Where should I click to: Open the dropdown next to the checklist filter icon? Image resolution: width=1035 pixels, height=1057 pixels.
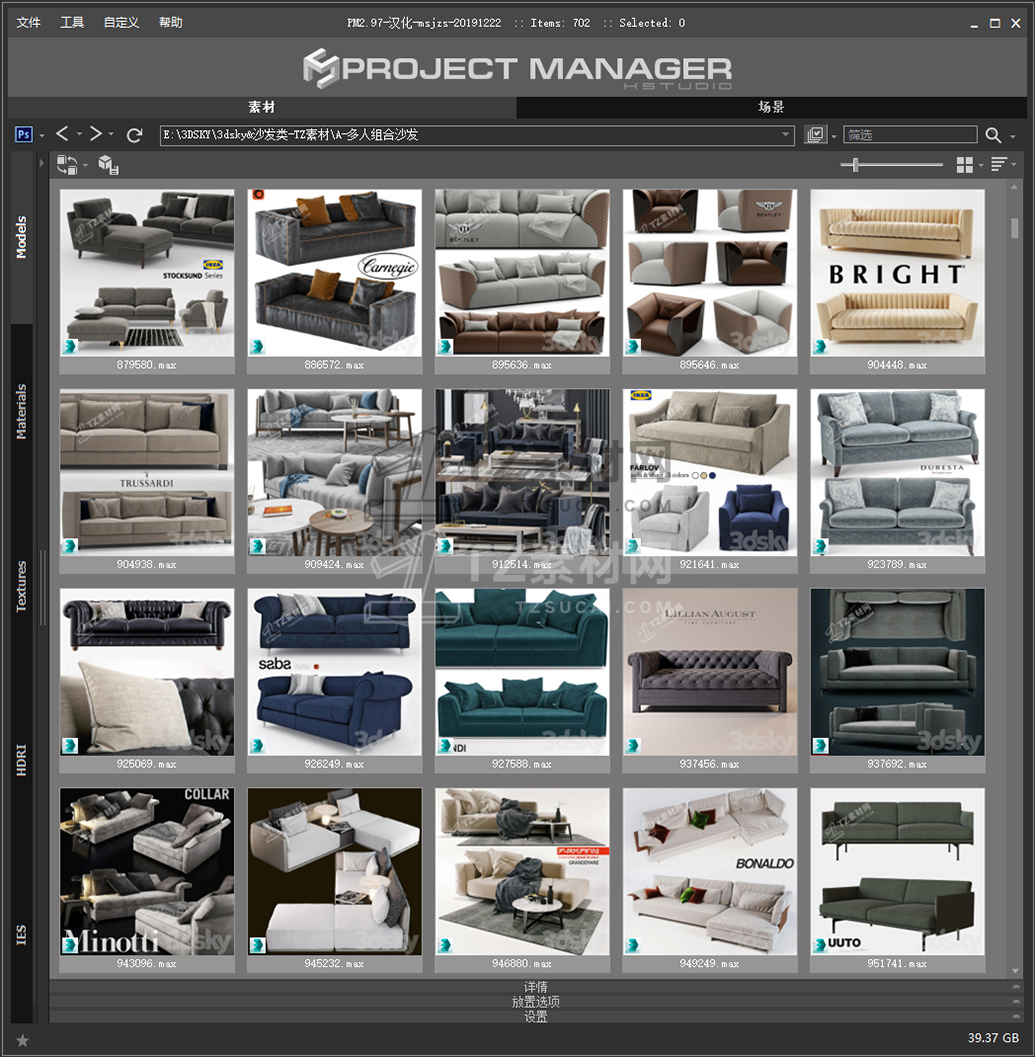tap(834, 136)
